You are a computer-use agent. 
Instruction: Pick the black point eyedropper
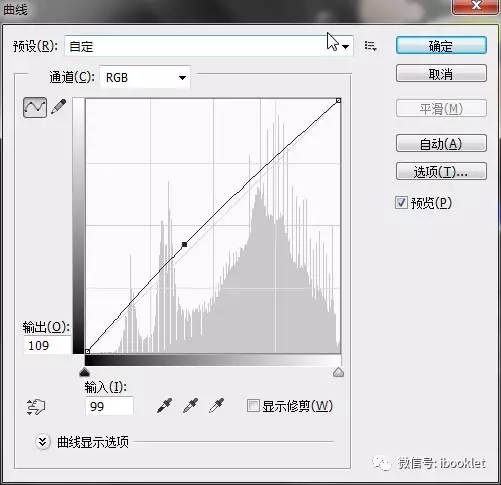click(x=165, y=406)
